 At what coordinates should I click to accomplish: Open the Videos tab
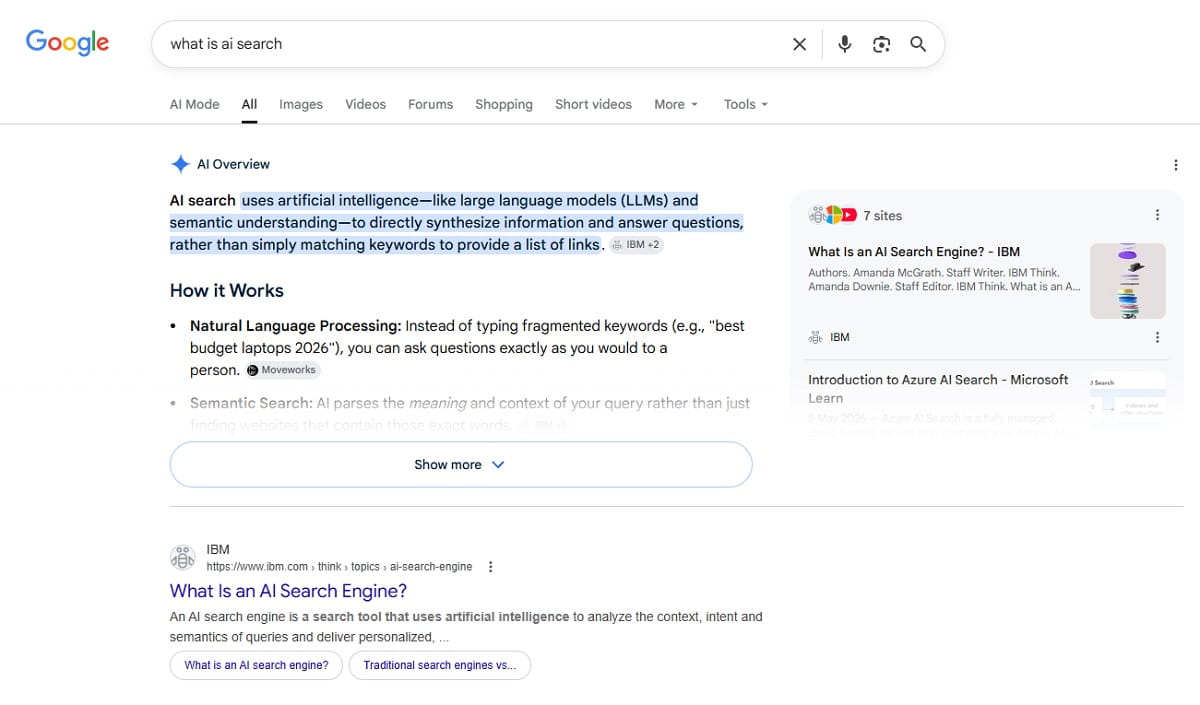[365, 104]
